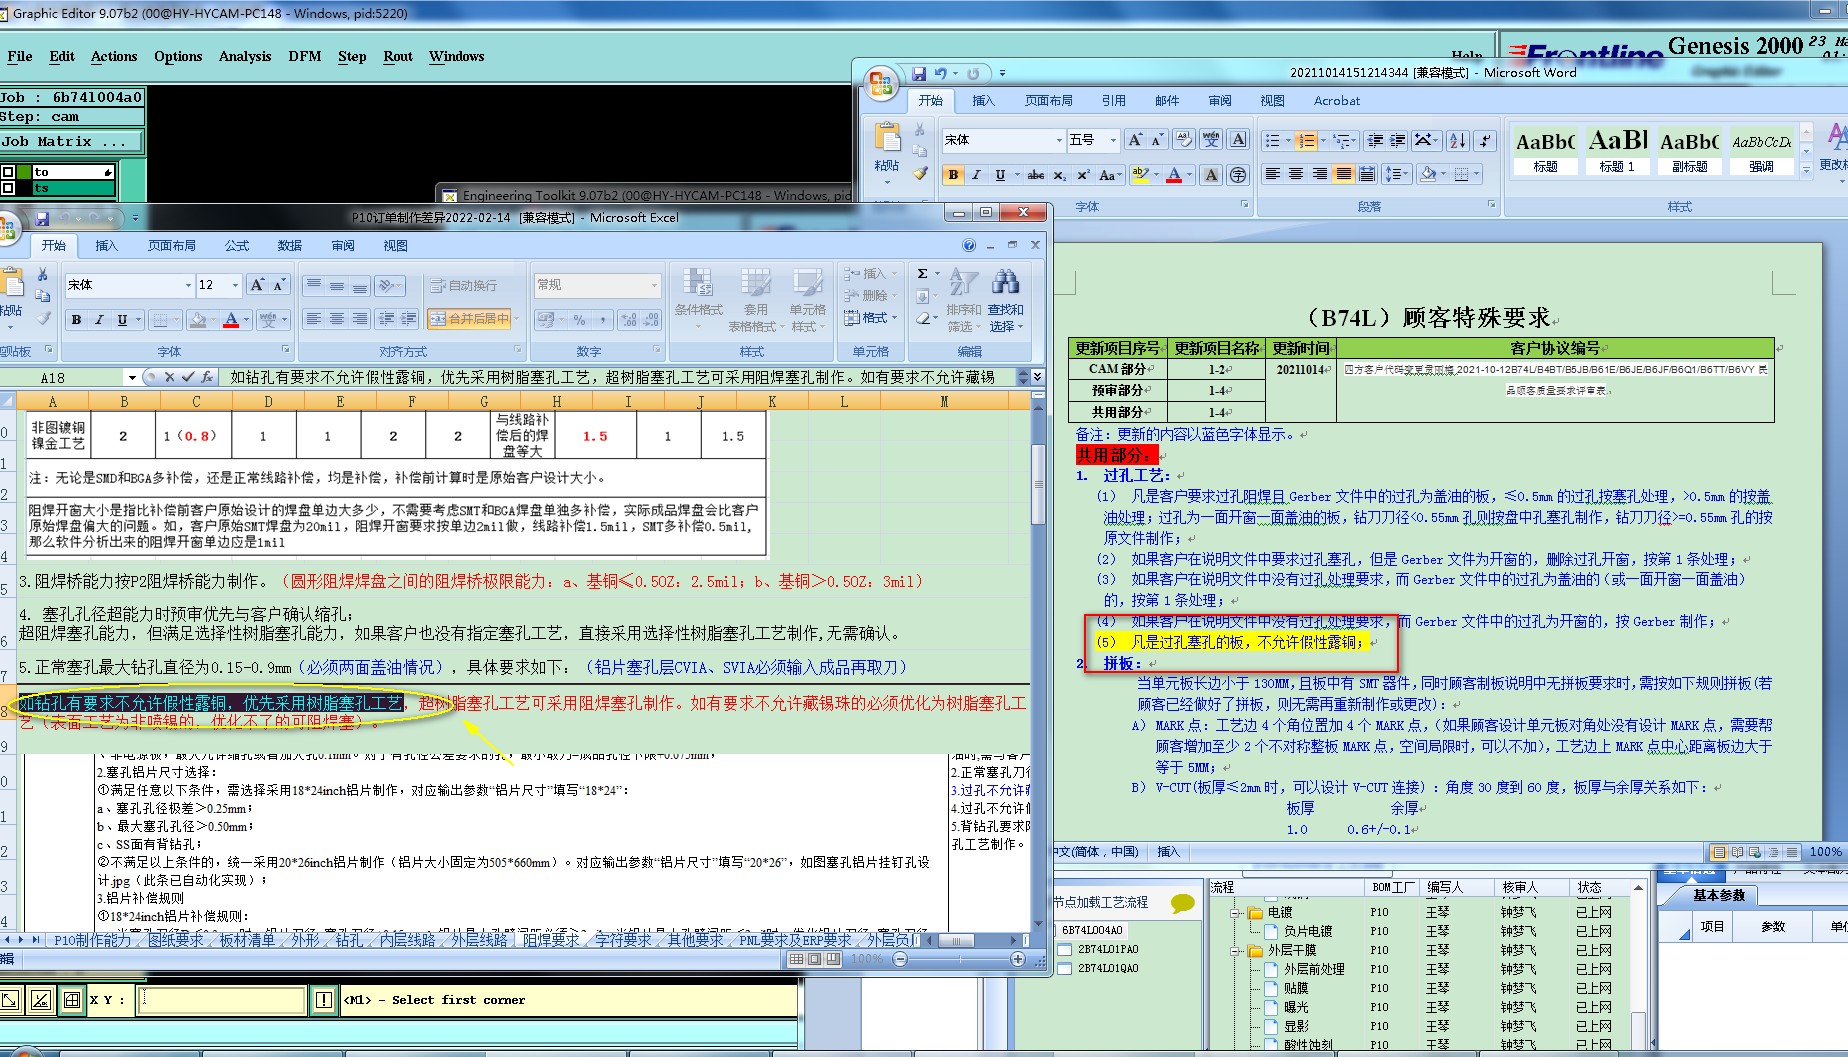Click Word's grow font icon
This screenshot has height=1057, width=1848.
[1134, 140]
